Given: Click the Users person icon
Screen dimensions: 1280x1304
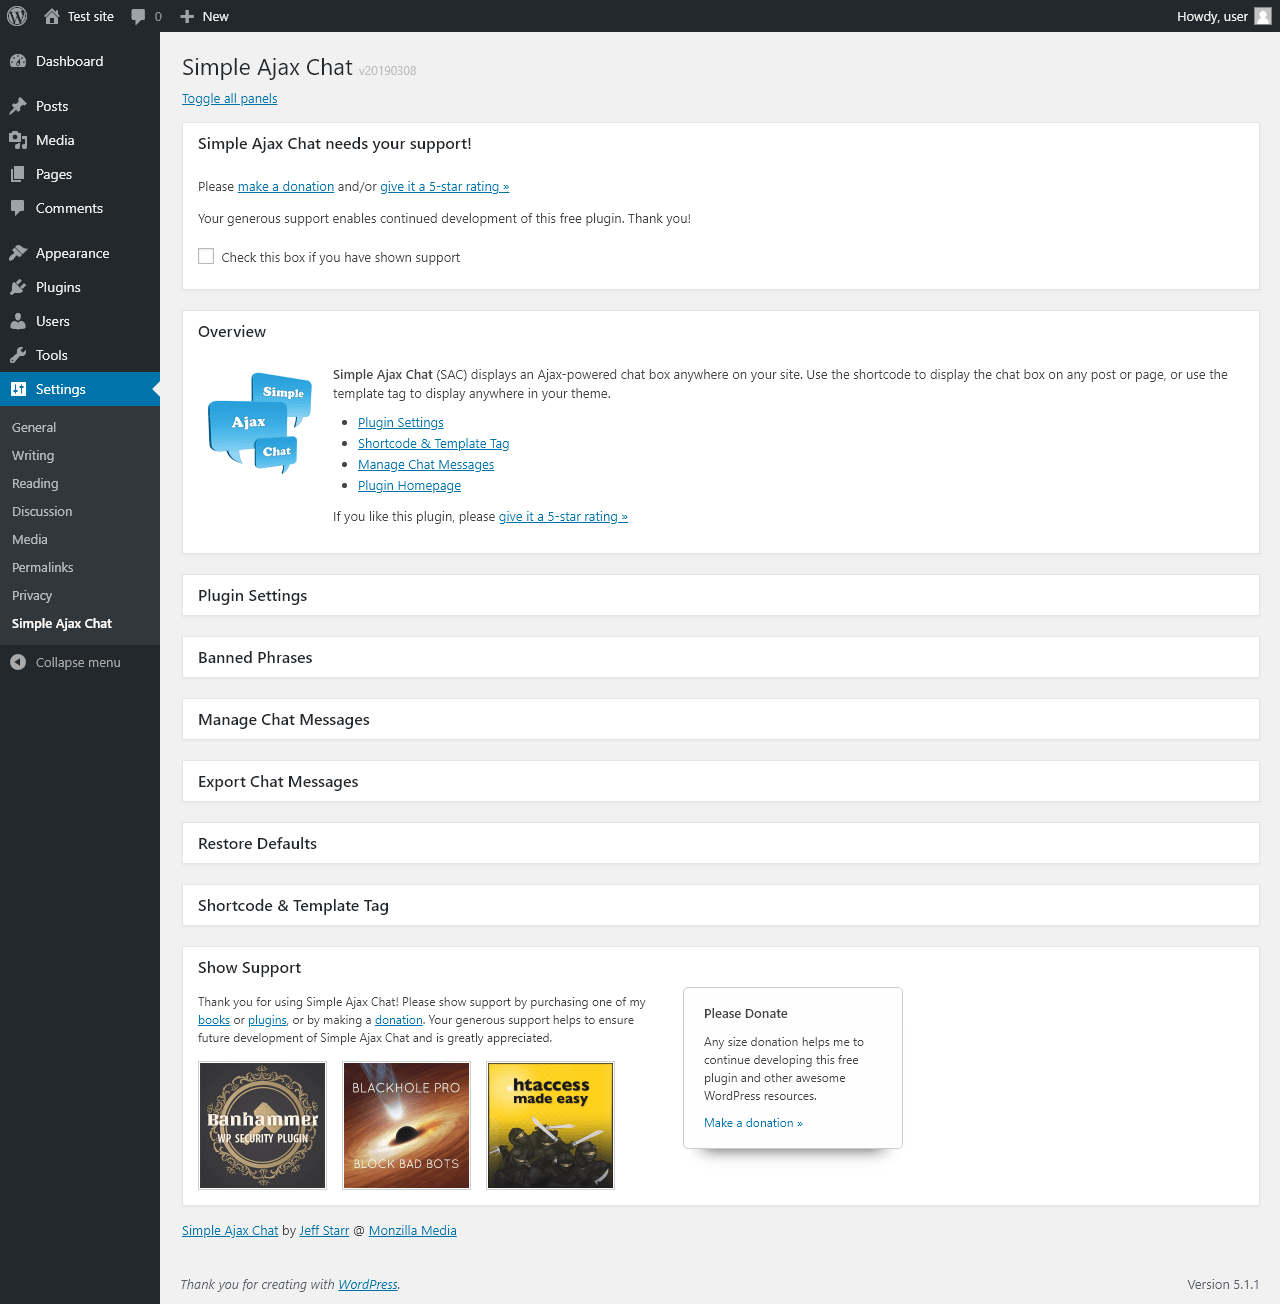Looking at the screenshot, I should coord(18,321).
